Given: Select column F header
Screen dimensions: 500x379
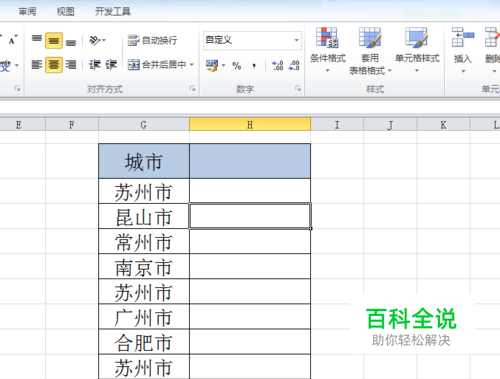Looking at the screenshot, I should 72,125.
